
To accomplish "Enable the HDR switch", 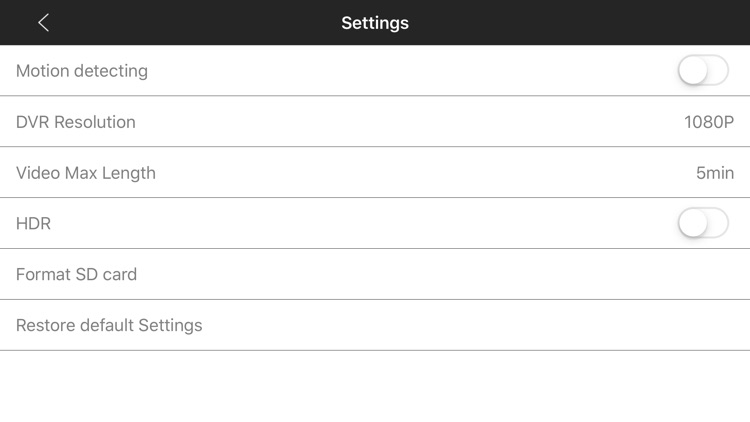I will pyautogui.click(x=703, y=223).
